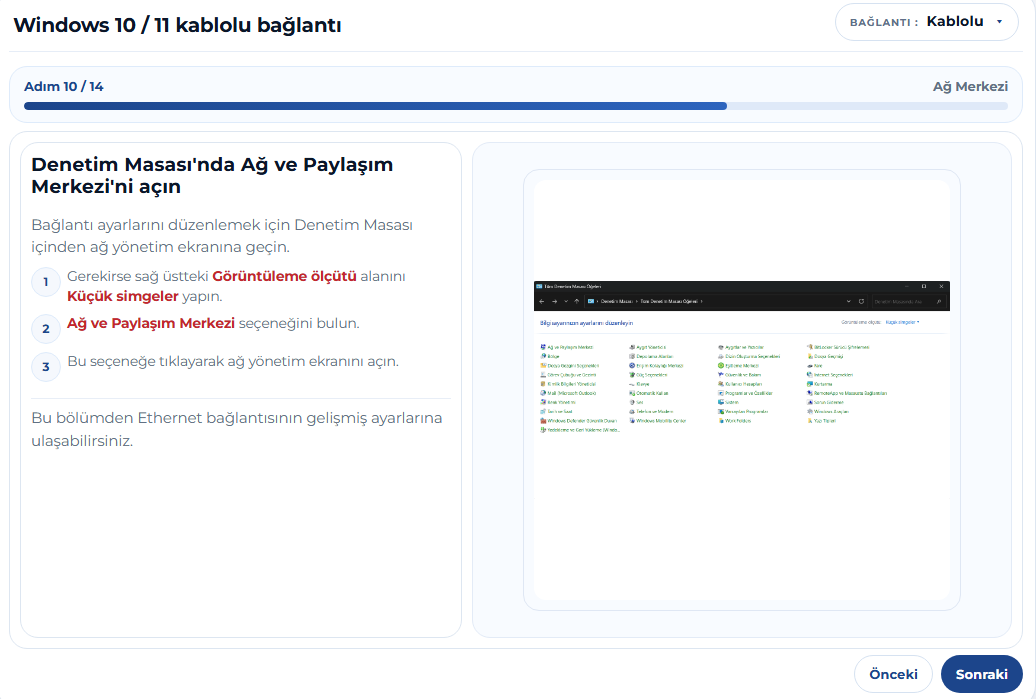
Task: Click the 'Ağ Merkezi' step title
Action: pos(970,87)
